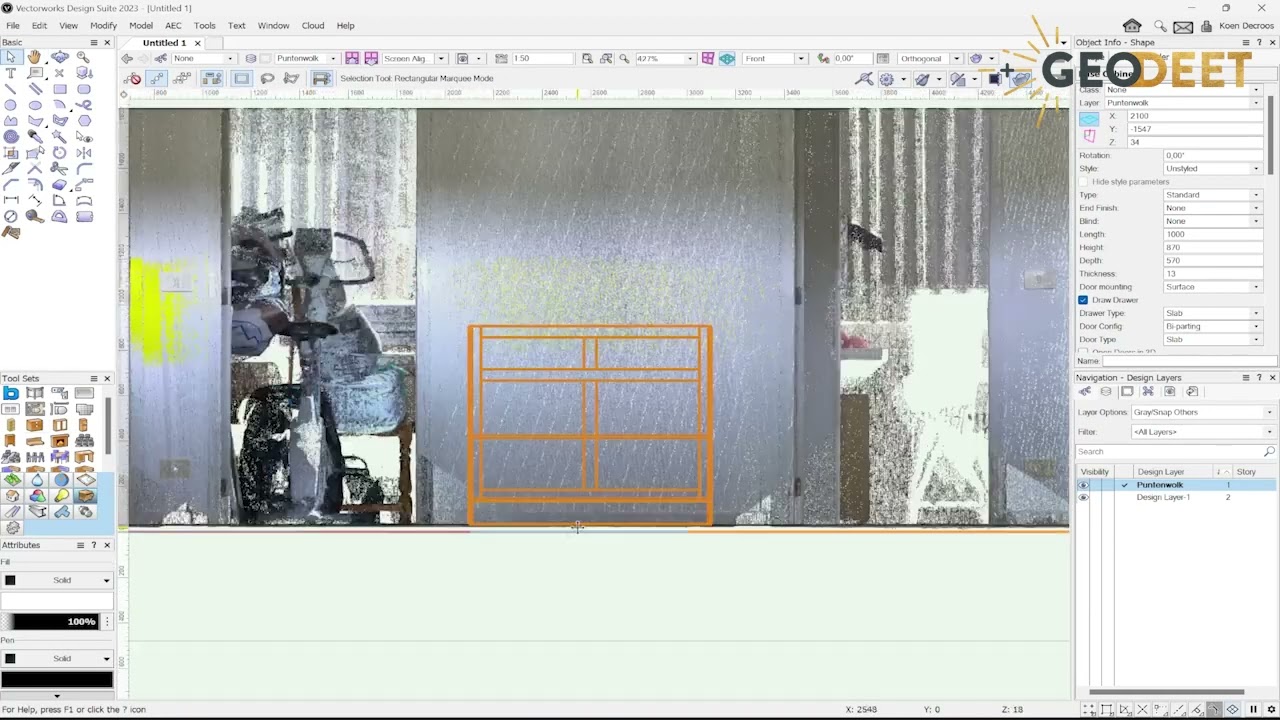Image resolution: width=1280 pixels, height=720 pixels.
Task: Open the File menu
Action: 12,25
